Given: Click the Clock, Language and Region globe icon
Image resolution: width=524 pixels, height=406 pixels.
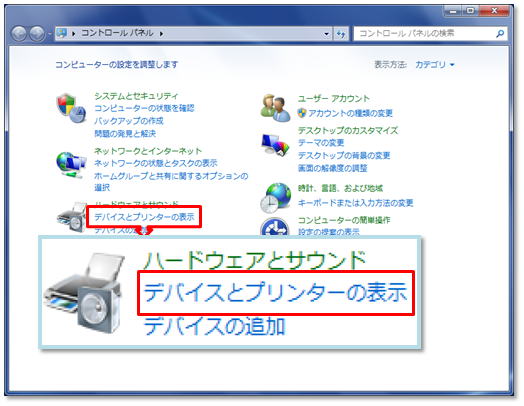Looking at the screenshot, I should coord(275,198).
